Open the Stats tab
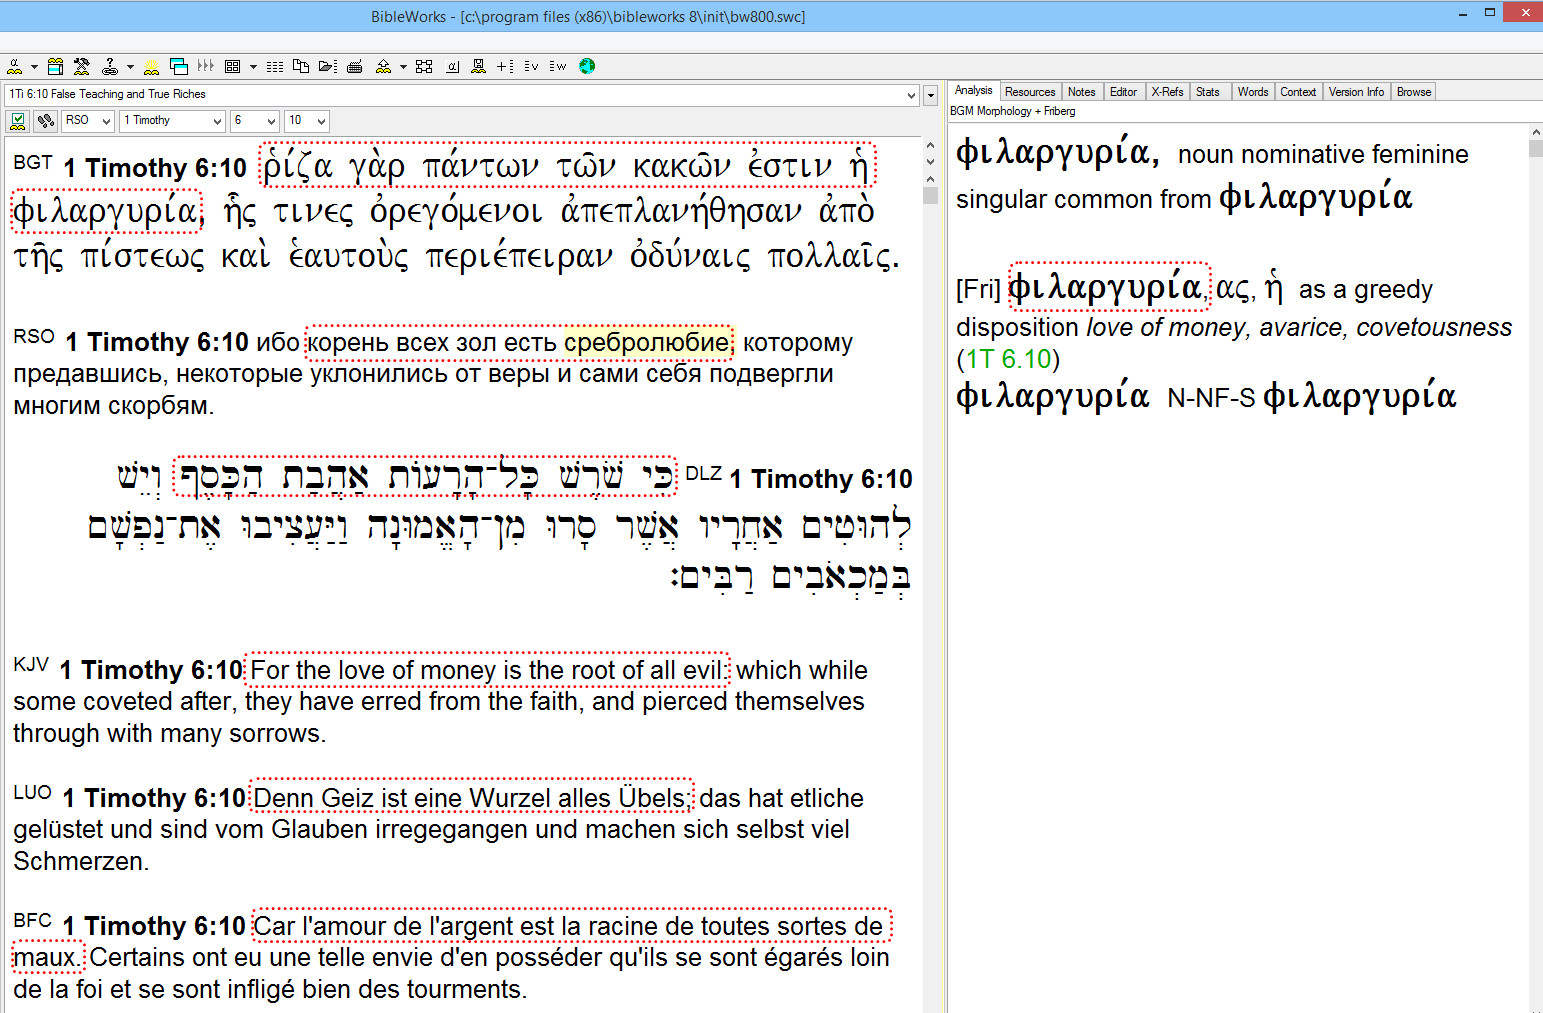Viewport: 1543px width, 1013px height. tap(1208, 92)
